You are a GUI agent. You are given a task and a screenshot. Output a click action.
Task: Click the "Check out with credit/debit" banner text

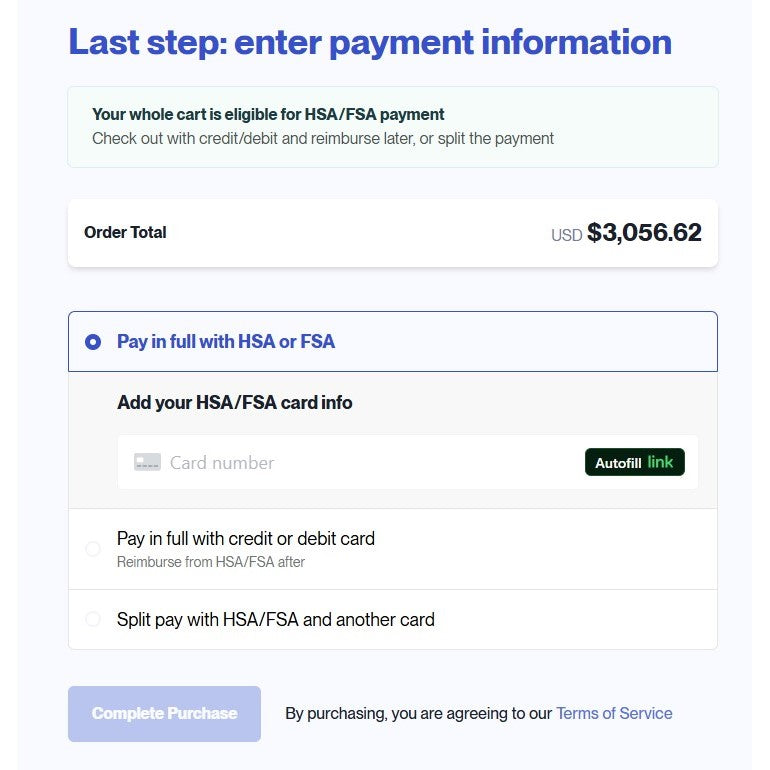323,139
